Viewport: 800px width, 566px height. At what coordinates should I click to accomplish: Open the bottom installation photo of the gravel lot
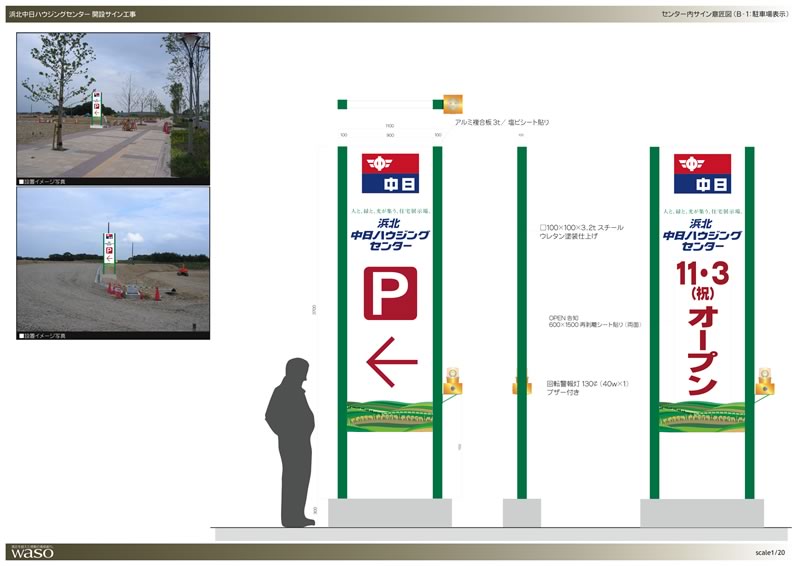click(x=113, y=260)
